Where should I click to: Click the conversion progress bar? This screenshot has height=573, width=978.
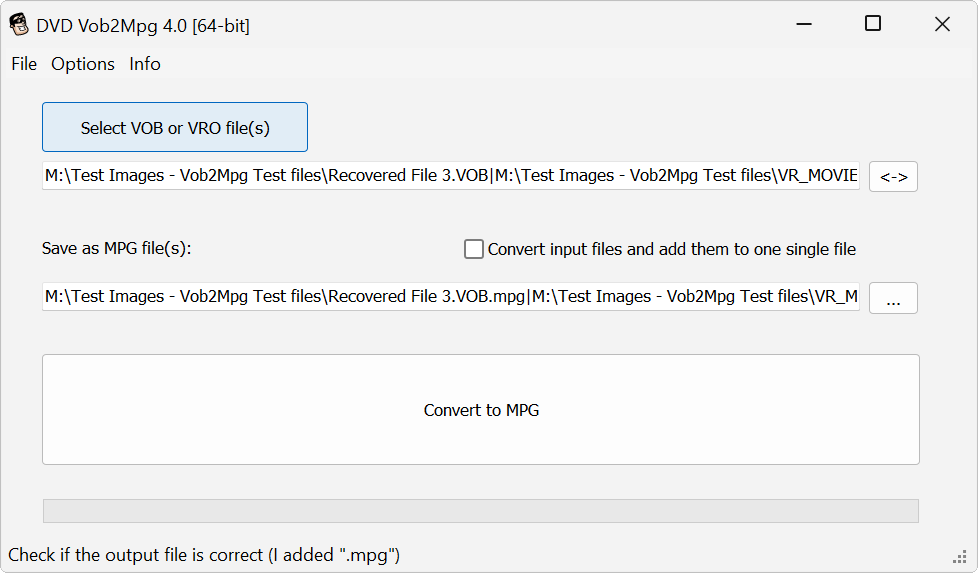click(x=481, y=510)
